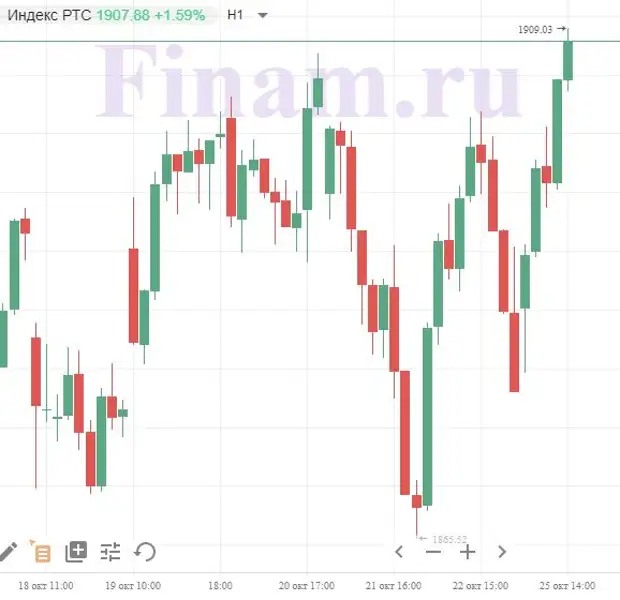
Task: Zoom in with plus button
Action: click(x=467, y=551)
